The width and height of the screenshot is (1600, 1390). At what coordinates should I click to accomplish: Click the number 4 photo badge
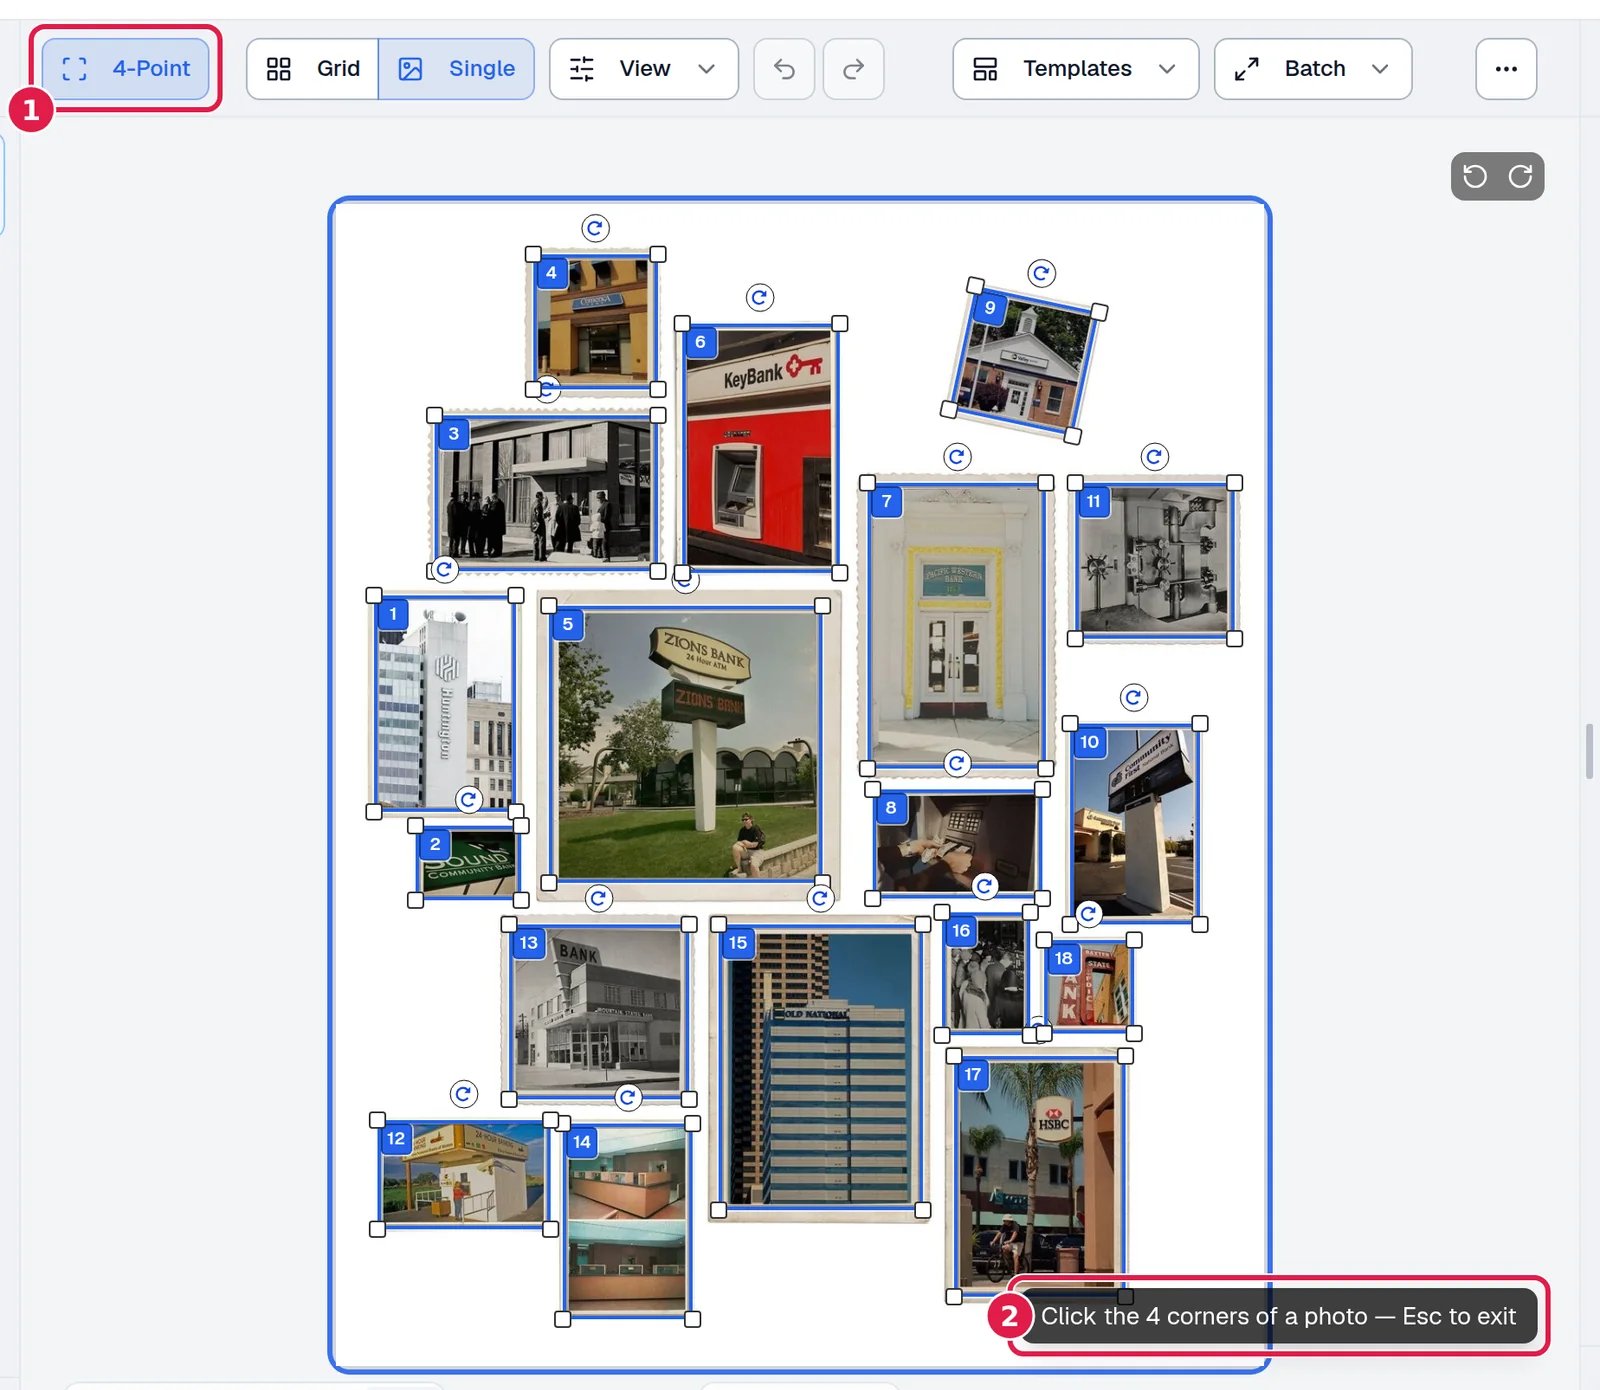551,273
